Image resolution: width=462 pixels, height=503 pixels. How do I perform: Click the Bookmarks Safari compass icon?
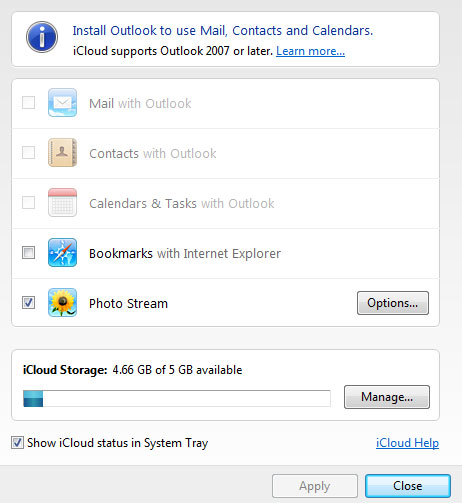point(62,253)
